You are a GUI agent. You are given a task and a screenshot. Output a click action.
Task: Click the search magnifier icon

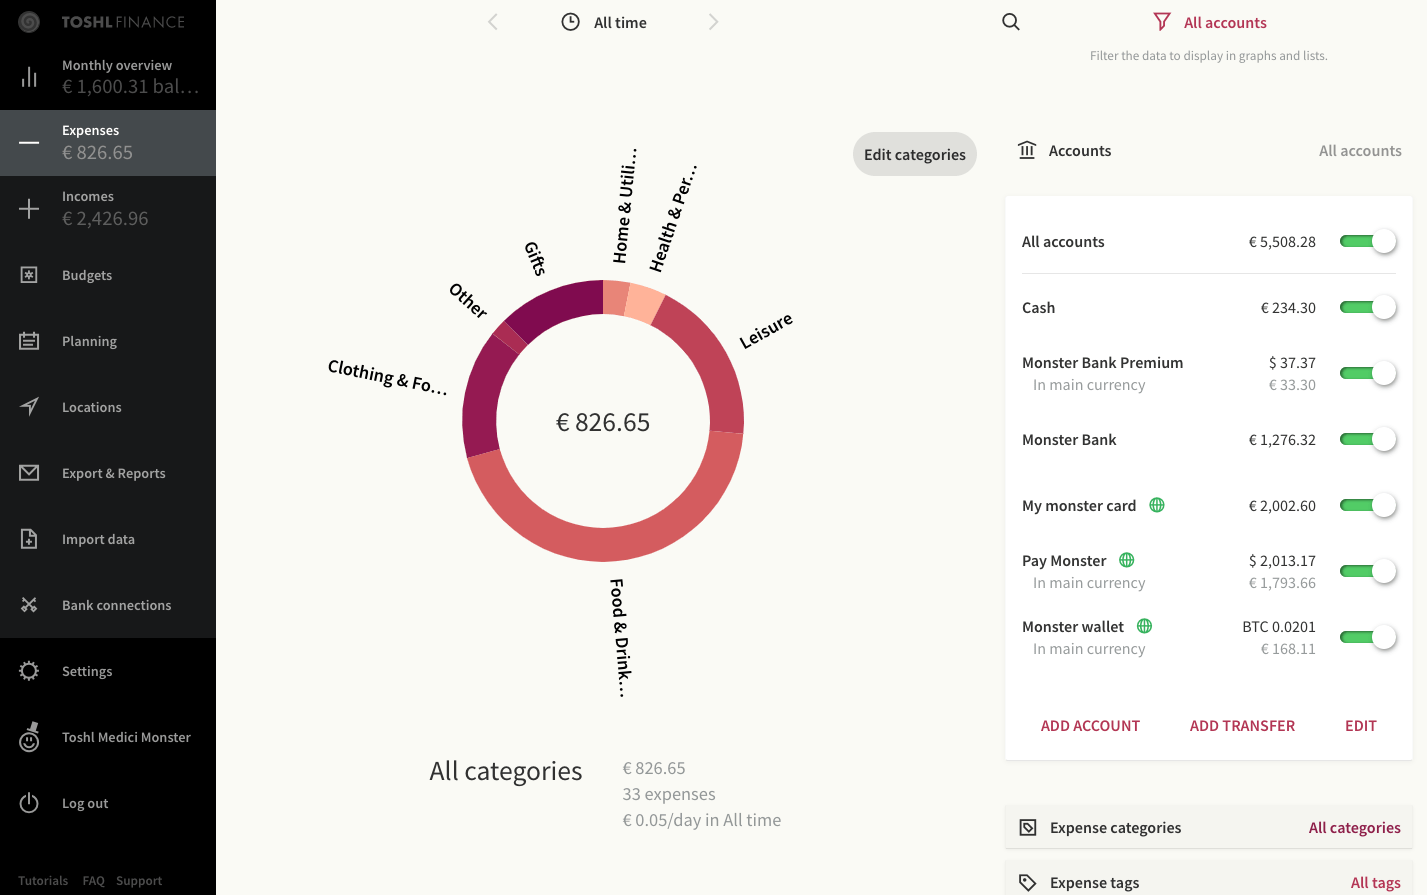coord(1010,21)
